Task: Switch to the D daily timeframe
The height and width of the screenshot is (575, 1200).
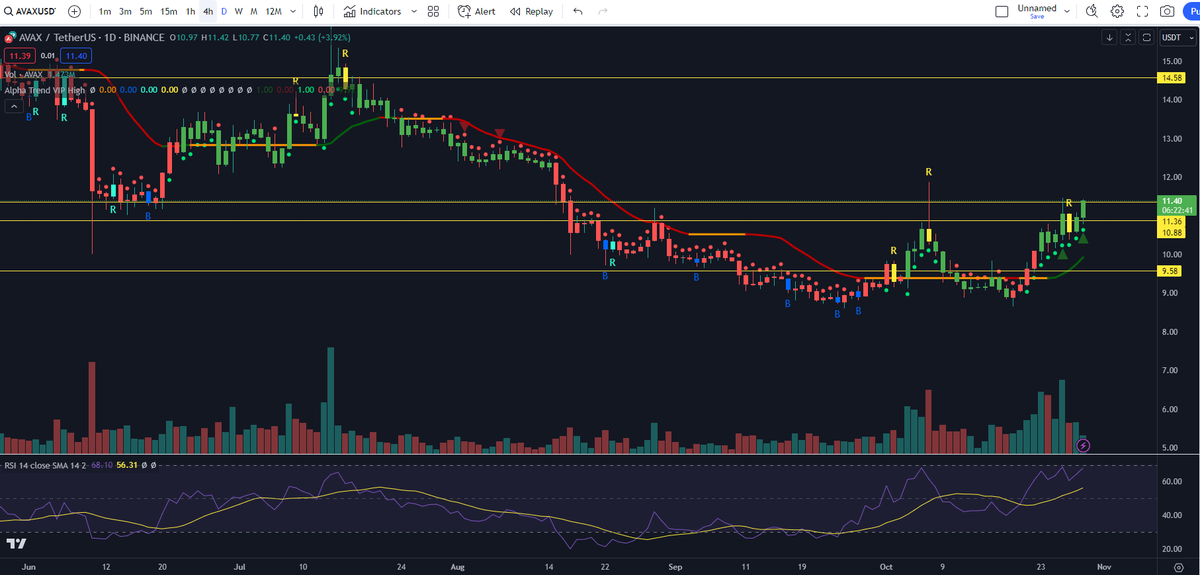Action: click(224, 12)
